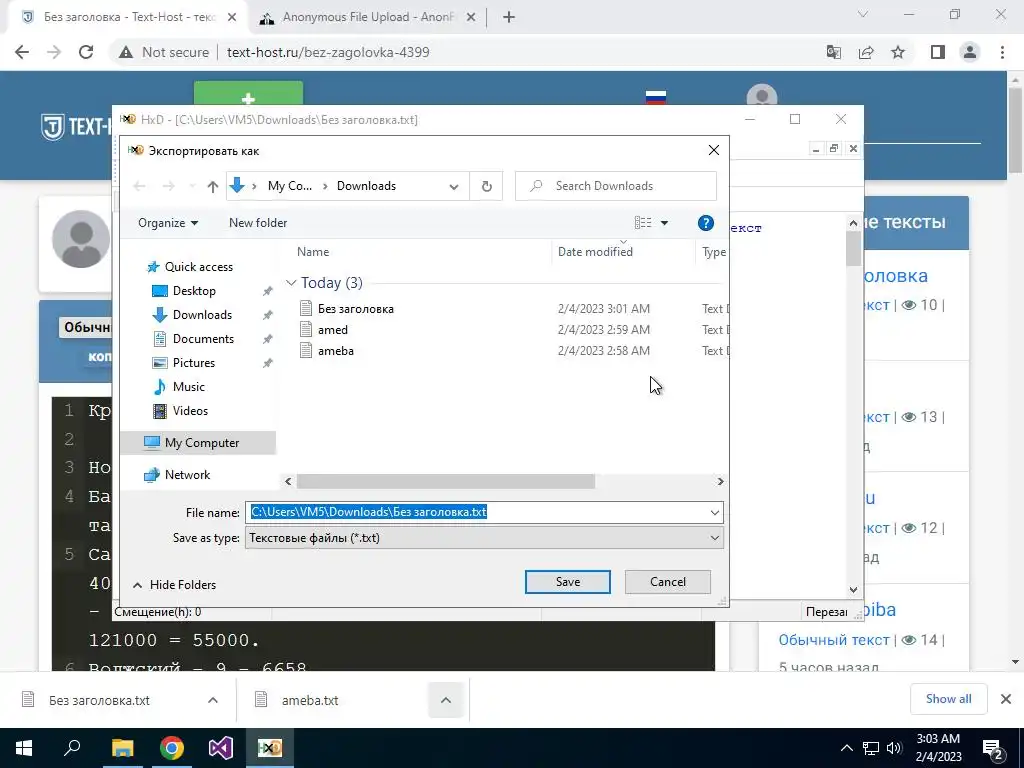Select Music in navigation pane
Viewport: 1024px width, 768px height.
click(188, 387)
